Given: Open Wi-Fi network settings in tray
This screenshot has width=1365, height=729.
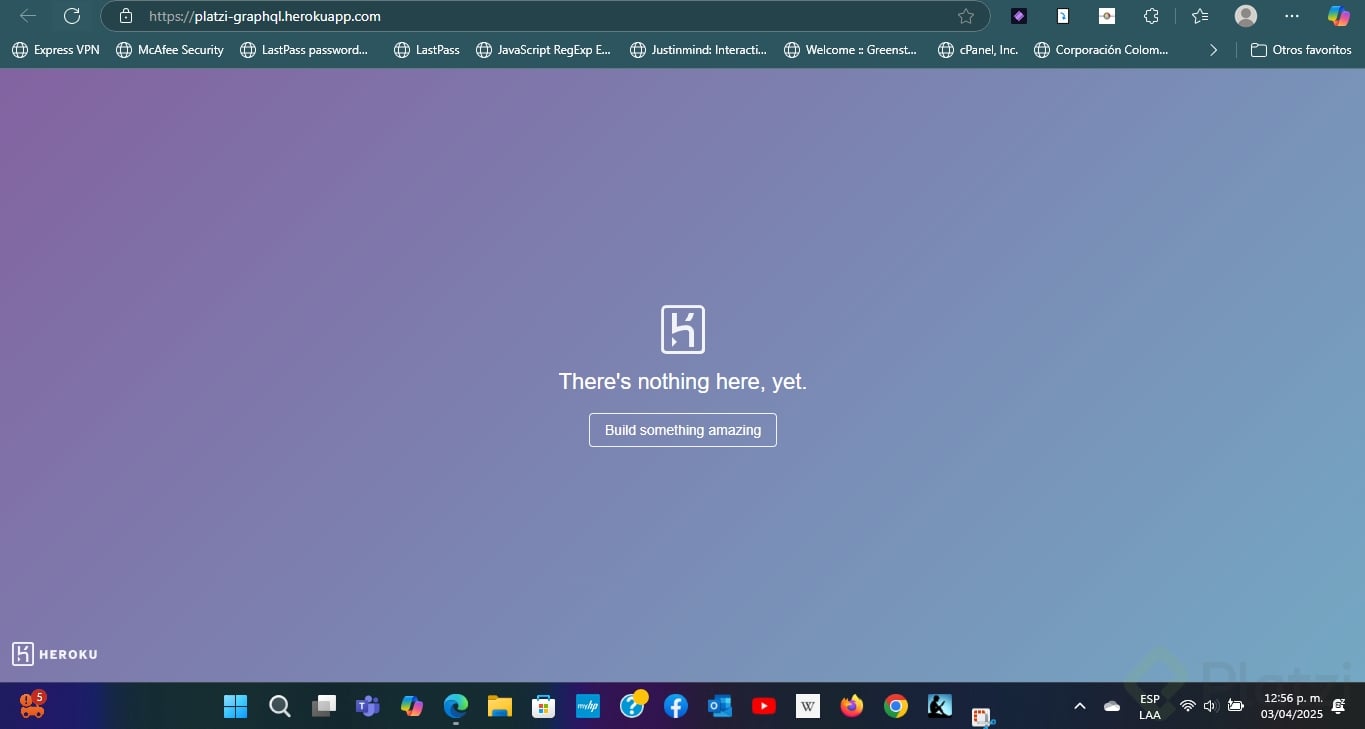Looking at the screenshot, I should (x=1188, y=706).
